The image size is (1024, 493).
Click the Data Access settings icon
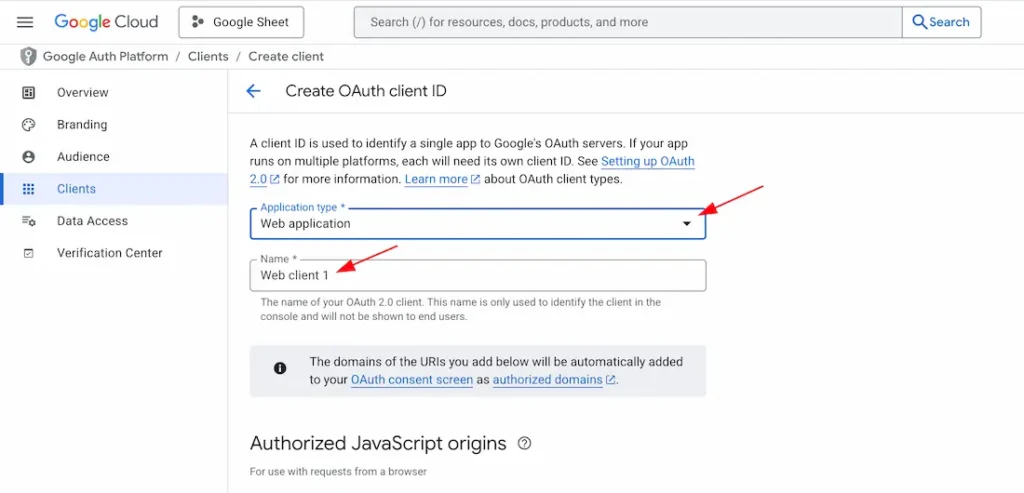point(29,221)
